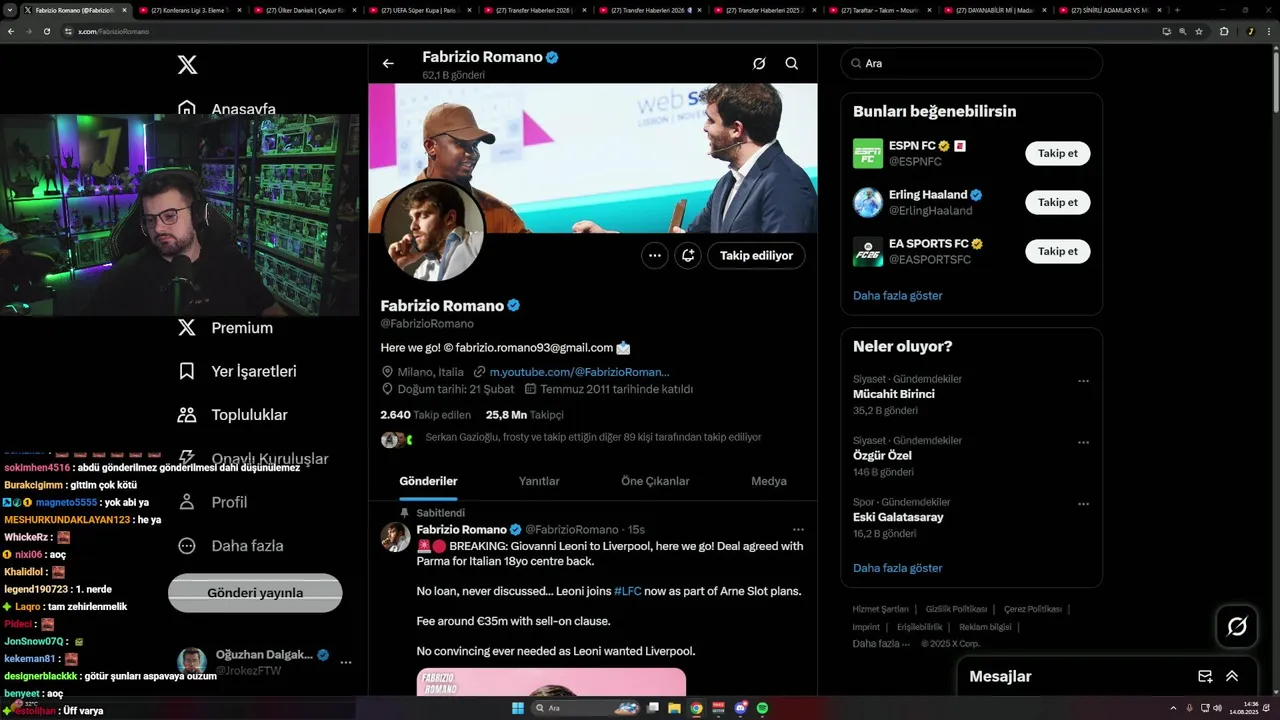Open Chrome from the taskbar

tap(696, 708)
